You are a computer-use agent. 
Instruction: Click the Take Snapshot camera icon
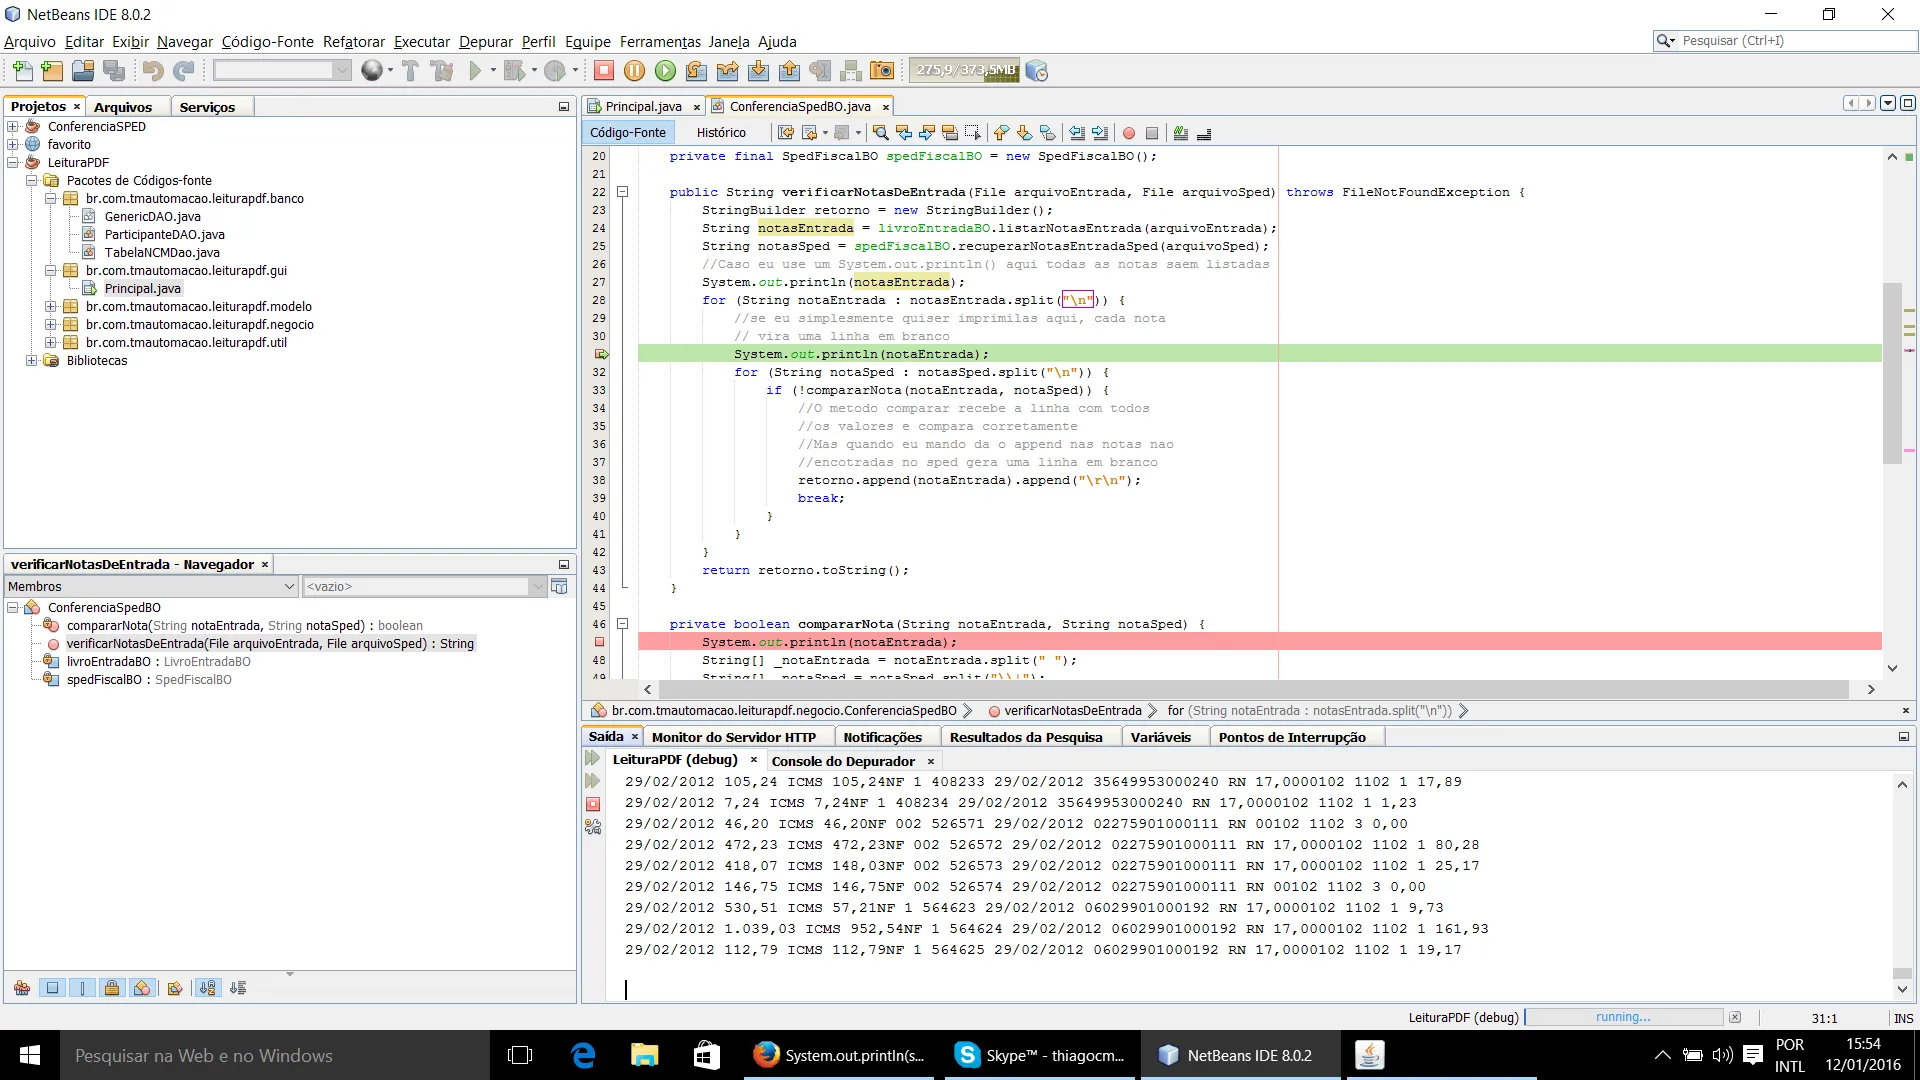pos(882,71)
